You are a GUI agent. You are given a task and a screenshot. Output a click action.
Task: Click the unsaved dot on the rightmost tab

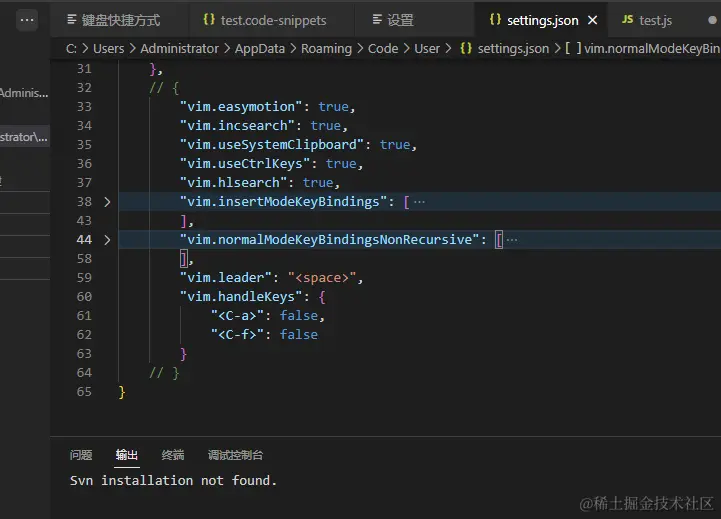tap(712, 20)
